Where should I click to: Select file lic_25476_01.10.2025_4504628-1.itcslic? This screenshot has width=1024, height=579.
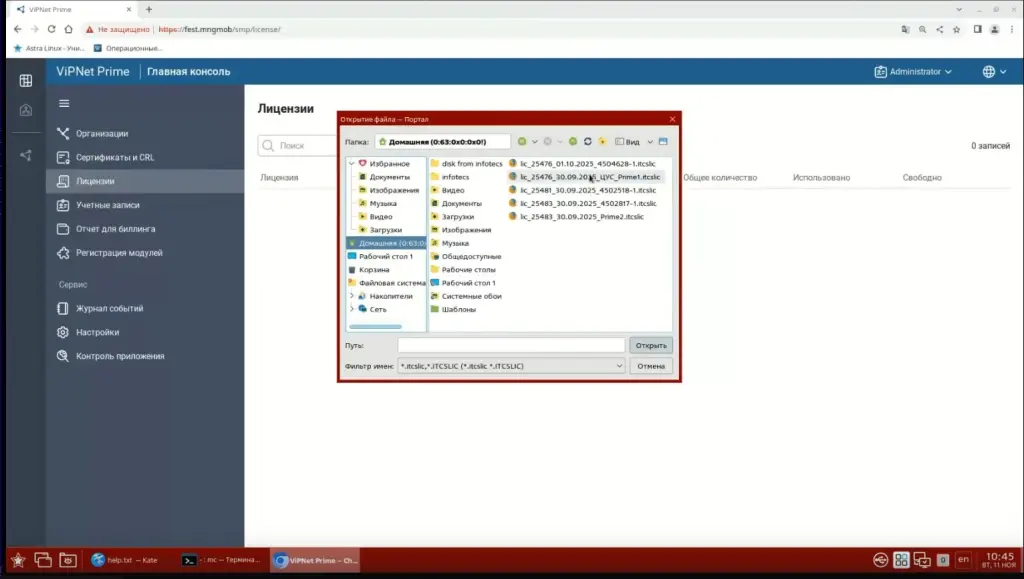[x=582, y=164]
